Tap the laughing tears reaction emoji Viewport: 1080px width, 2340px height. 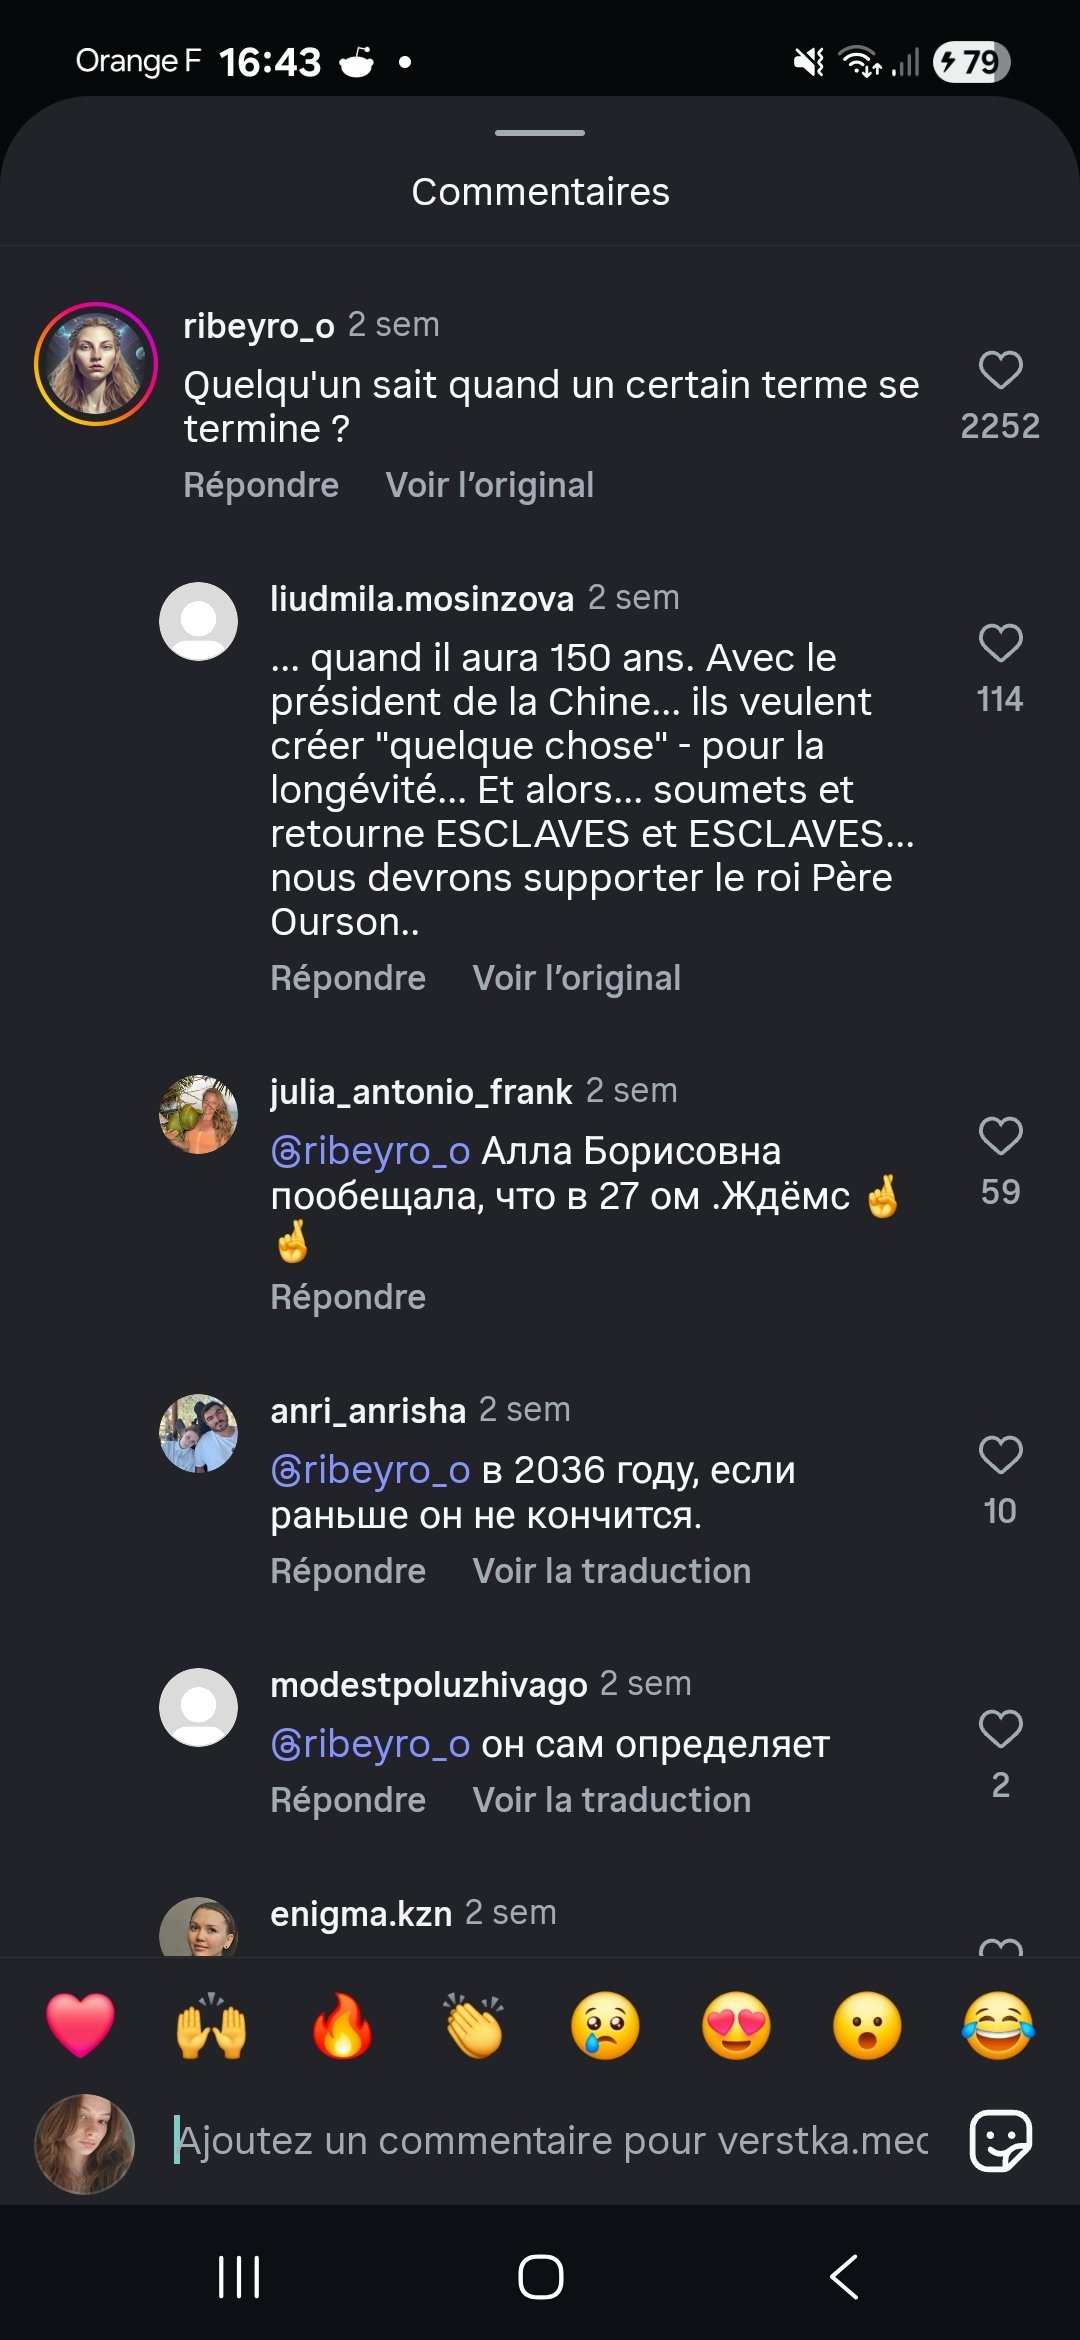pos(998,2026)
